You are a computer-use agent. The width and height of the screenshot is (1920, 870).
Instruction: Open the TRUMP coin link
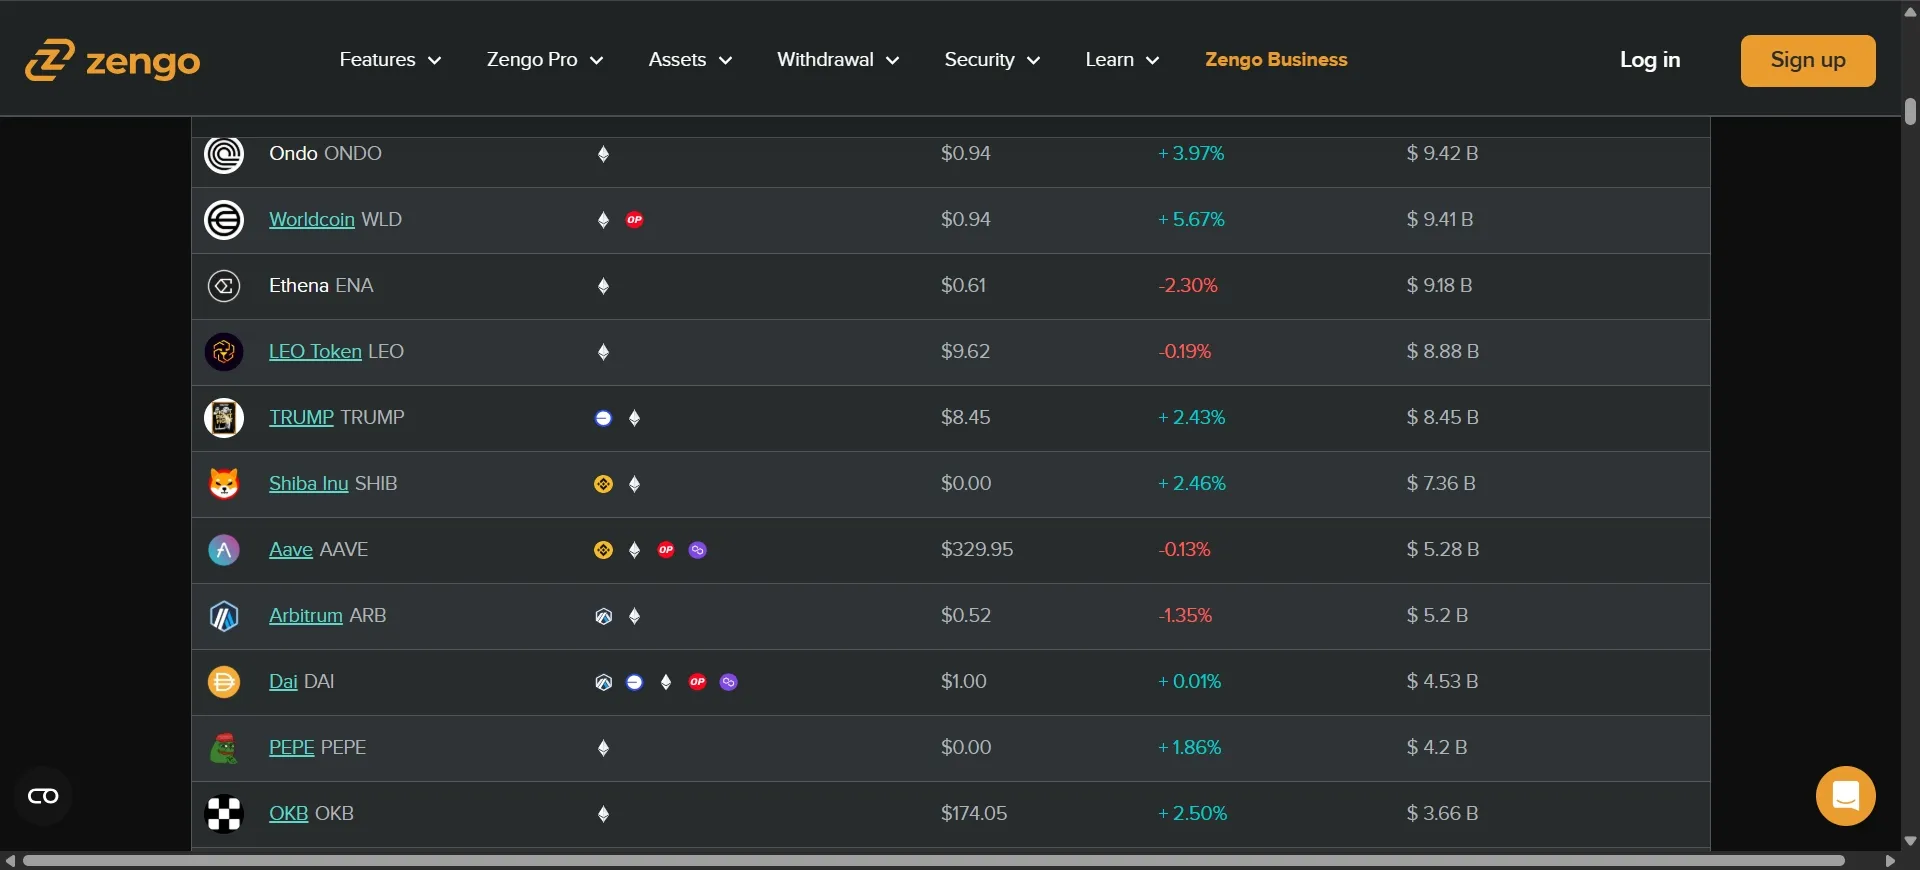(301, 418)
